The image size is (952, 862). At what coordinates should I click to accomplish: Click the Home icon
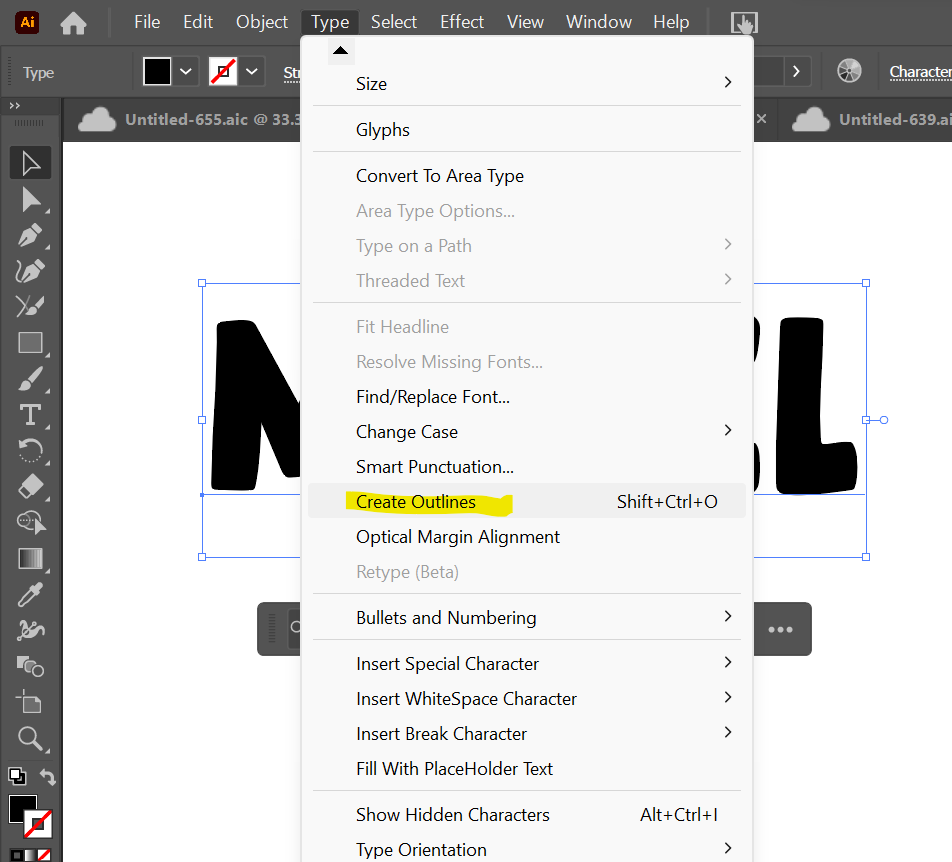(74, 22)
